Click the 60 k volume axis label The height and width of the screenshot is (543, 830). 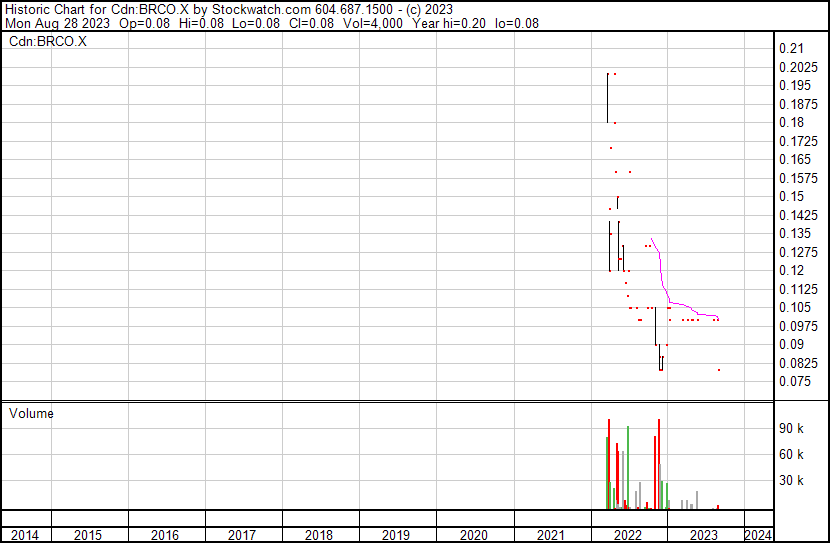[x=792, y=454]
